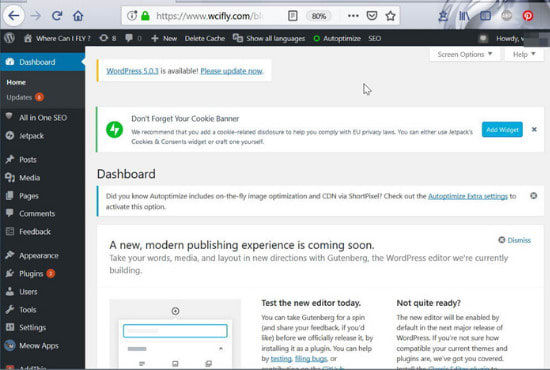Go back with the browser back arrow
Screen dimensions: 550x370
14,16
